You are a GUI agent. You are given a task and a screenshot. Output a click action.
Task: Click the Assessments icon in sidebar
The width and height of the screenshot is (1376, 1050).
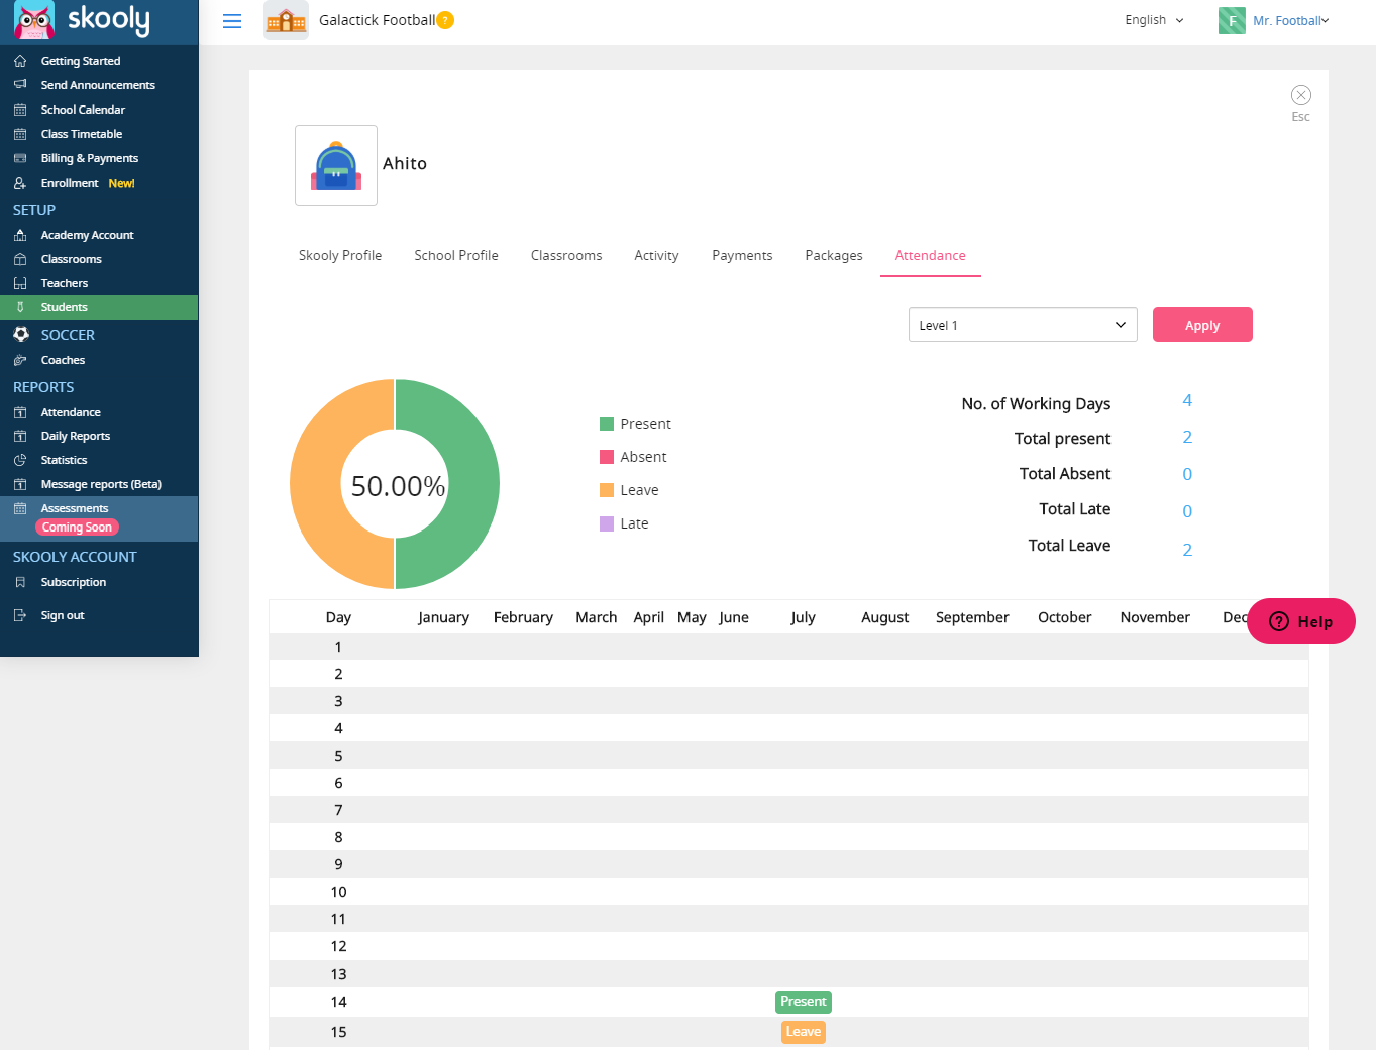pyautogui.click(x=20, y=508)
